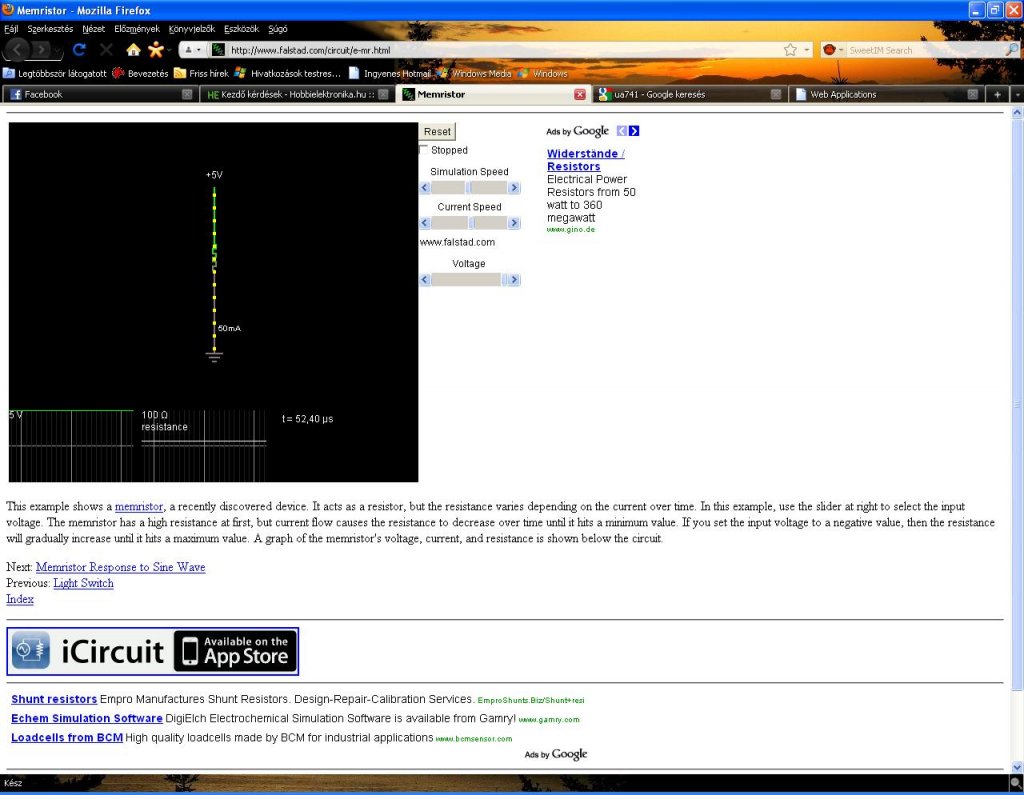This screenshot has width=1024, height=795.
Task: Go forward with the Forward arrow
Action: pyautogui.click(x=41, y=50)
